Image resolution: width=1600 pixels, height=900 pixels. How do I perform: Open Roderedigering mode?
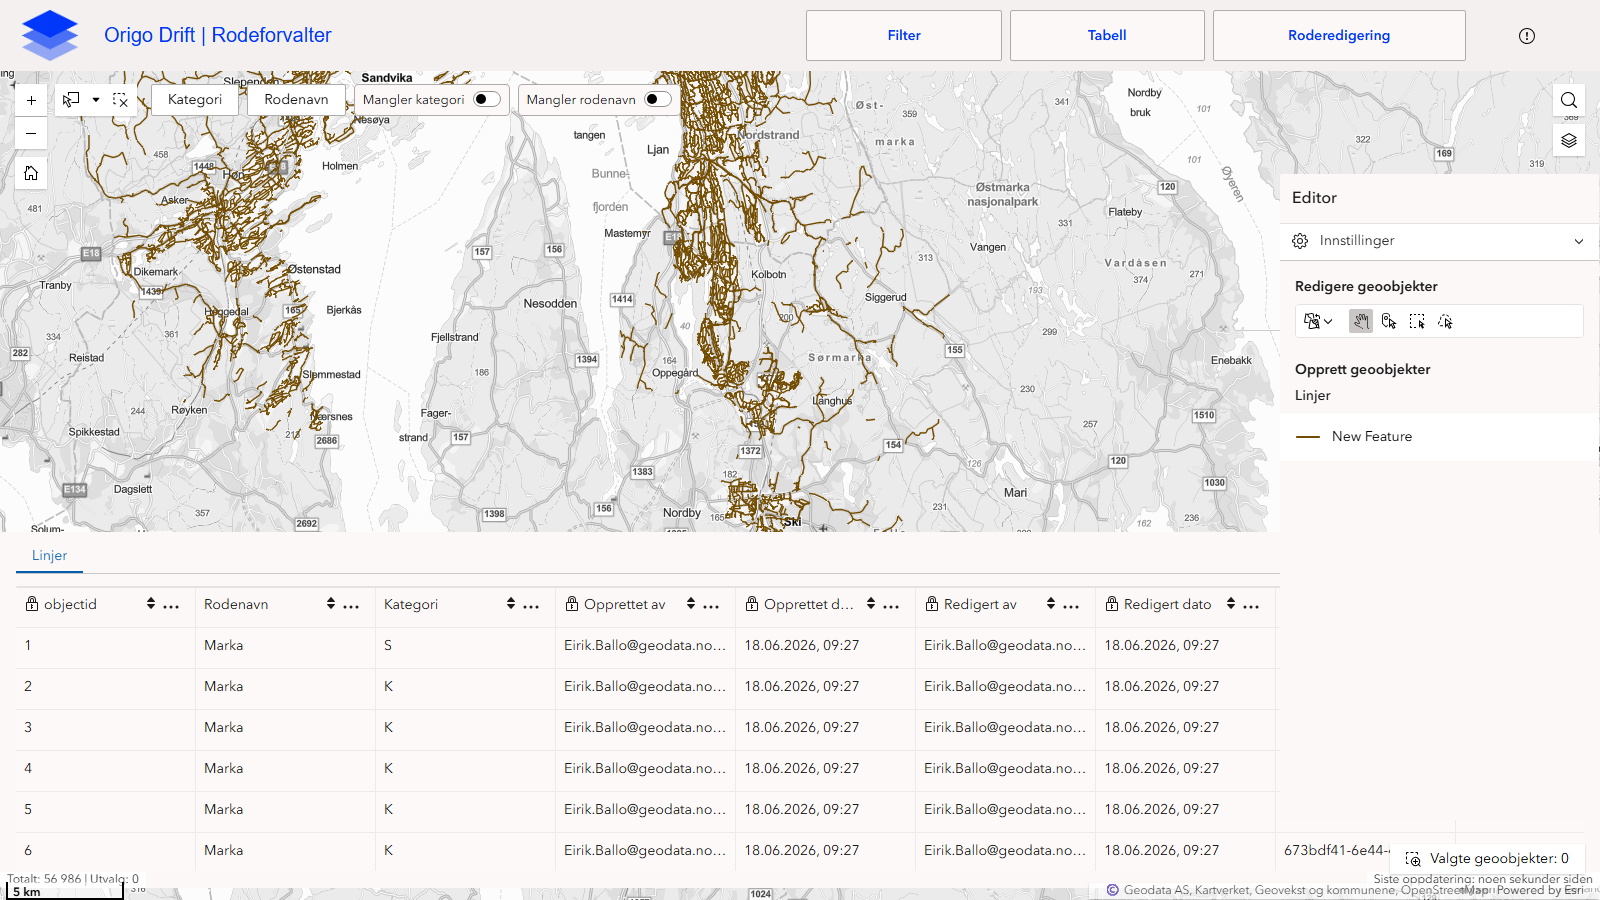(1339, 35)
